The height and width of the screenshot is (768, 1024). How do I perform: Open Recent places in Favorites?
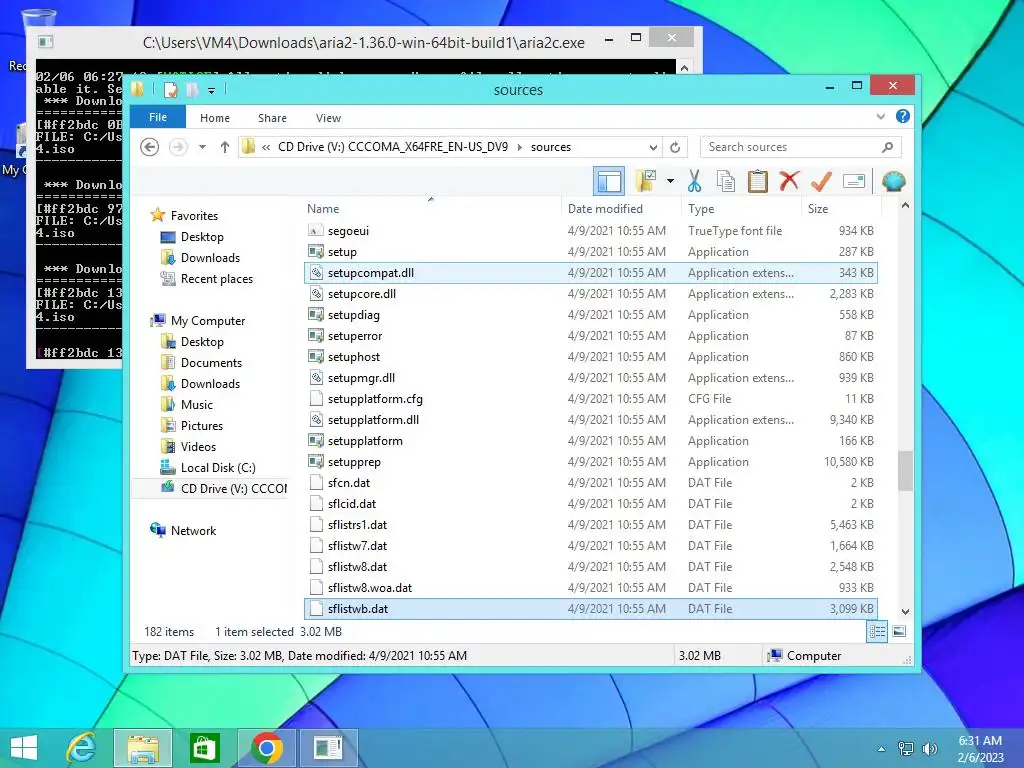point(216,279)
